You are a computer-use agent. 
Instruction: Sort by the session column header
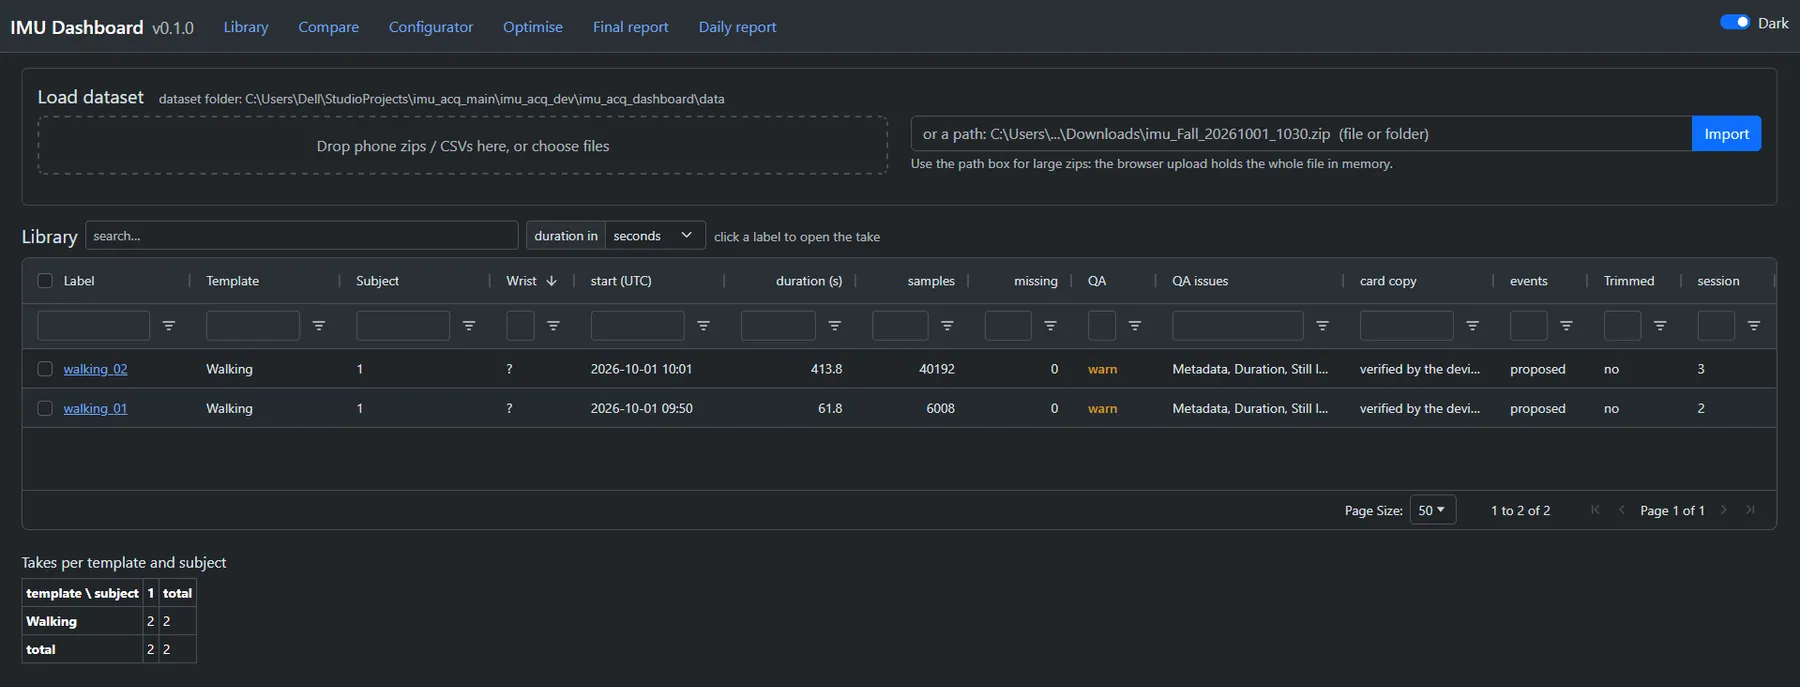point(1718,281)
